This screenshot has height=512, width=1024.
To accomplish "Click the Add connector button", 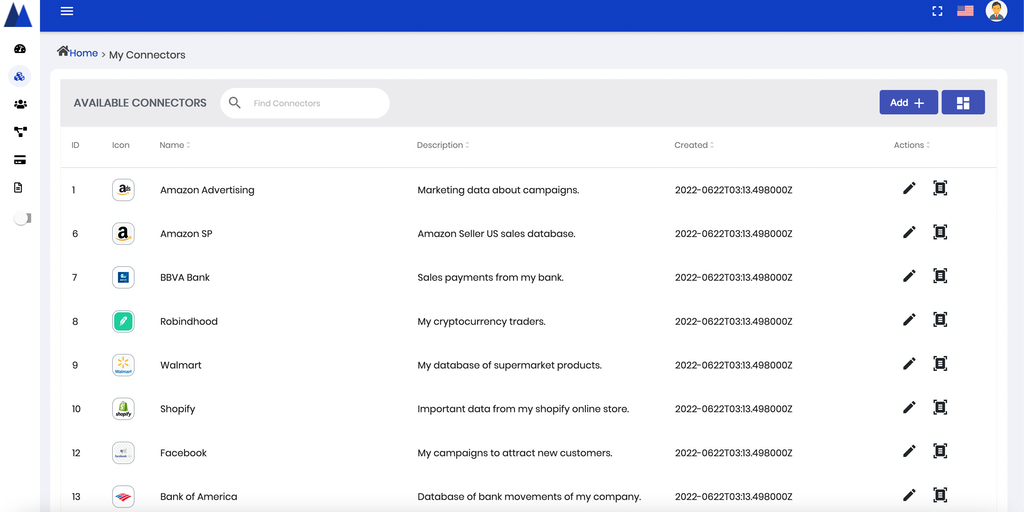I will [x=908, y=102].
